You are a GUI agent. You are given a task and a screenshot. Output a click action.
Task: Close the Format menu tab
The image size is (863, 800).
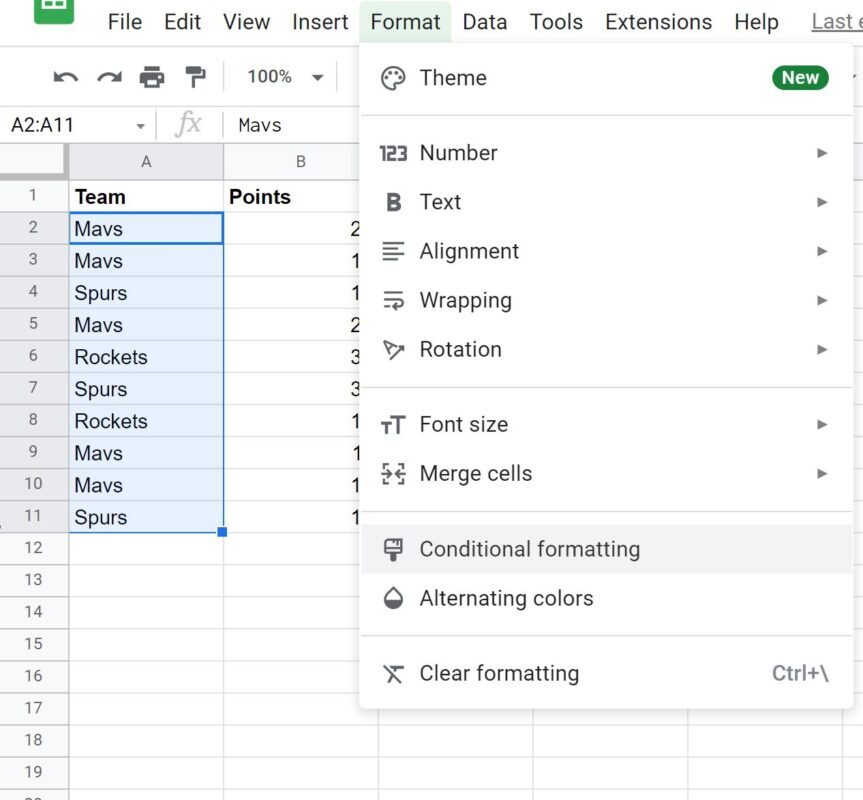[x=406, y=22]
